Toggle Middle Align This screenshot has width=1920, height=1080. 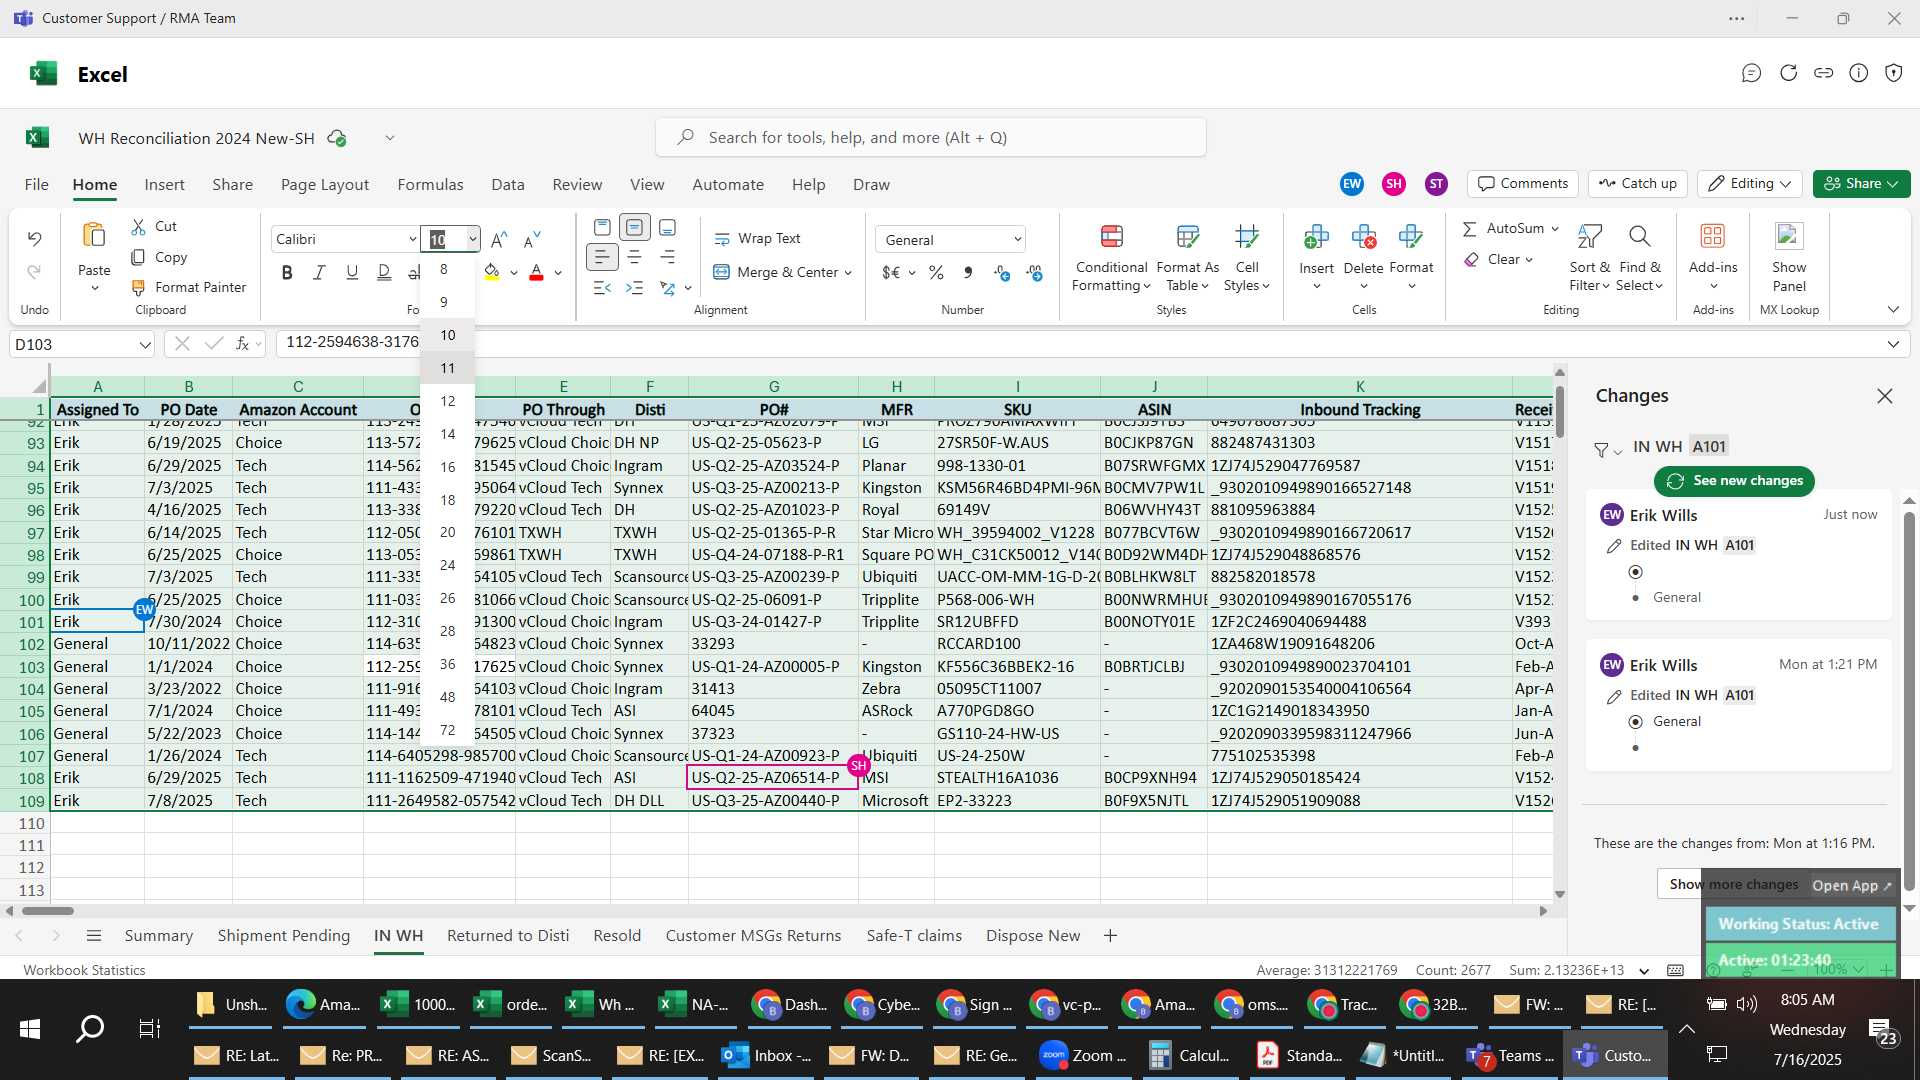tap(634, 228)
